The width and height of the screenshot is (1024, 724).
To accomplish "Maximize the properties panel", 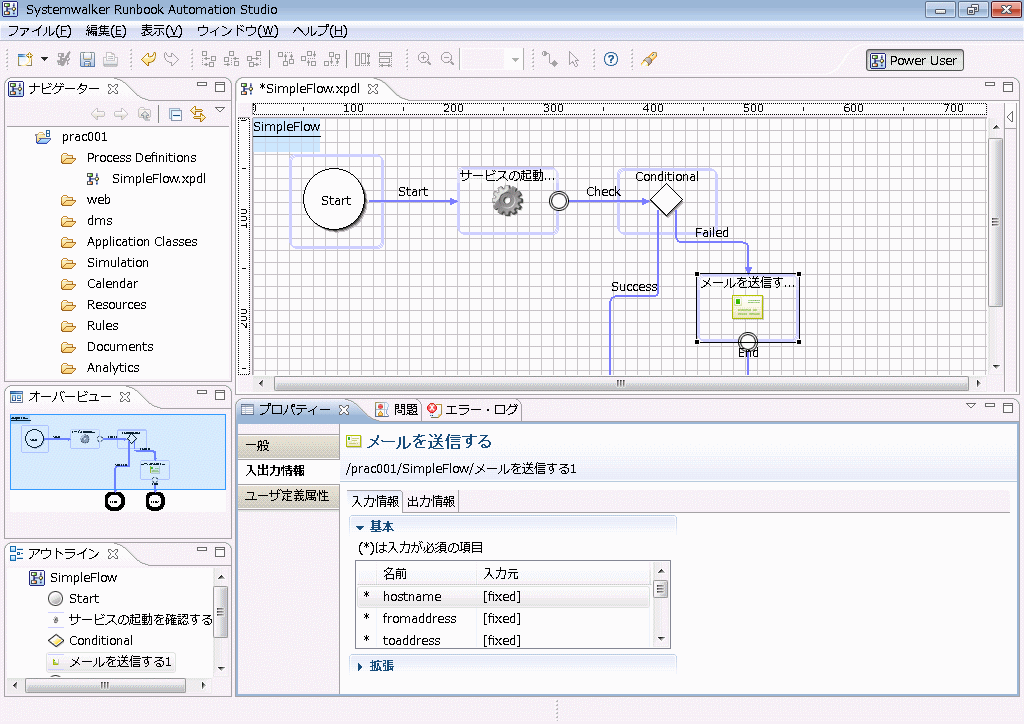I will (1008, 407).
